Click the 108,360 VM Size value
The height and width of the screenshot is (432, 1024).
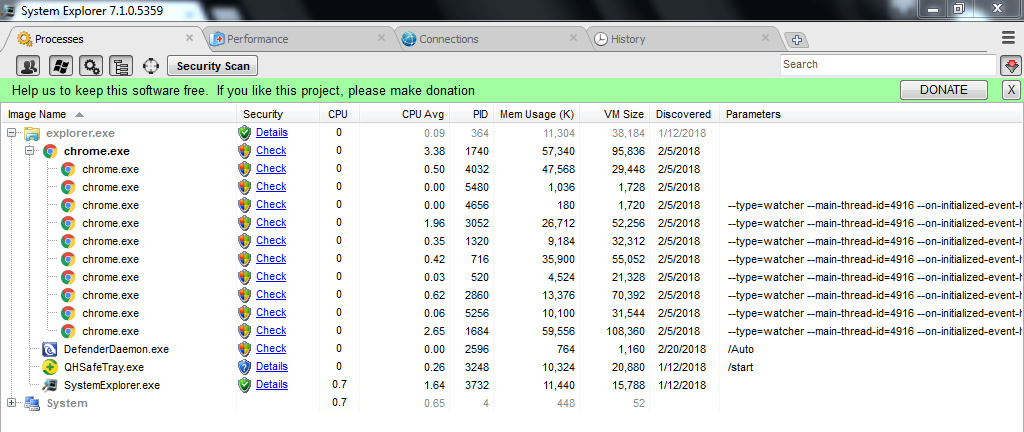coord(625,332)
